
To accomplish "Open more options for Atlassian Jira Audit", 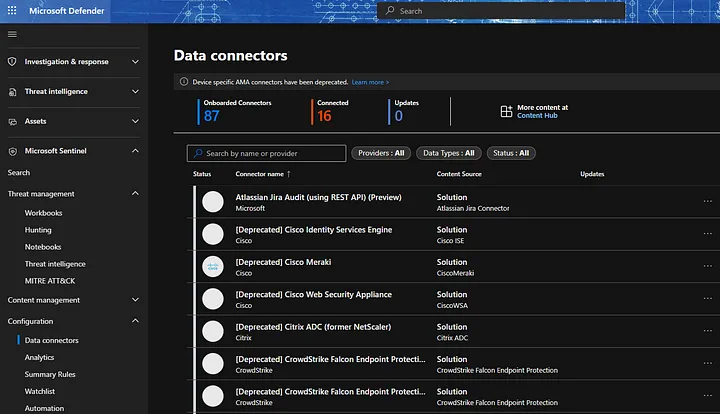I will click(708, 201).
